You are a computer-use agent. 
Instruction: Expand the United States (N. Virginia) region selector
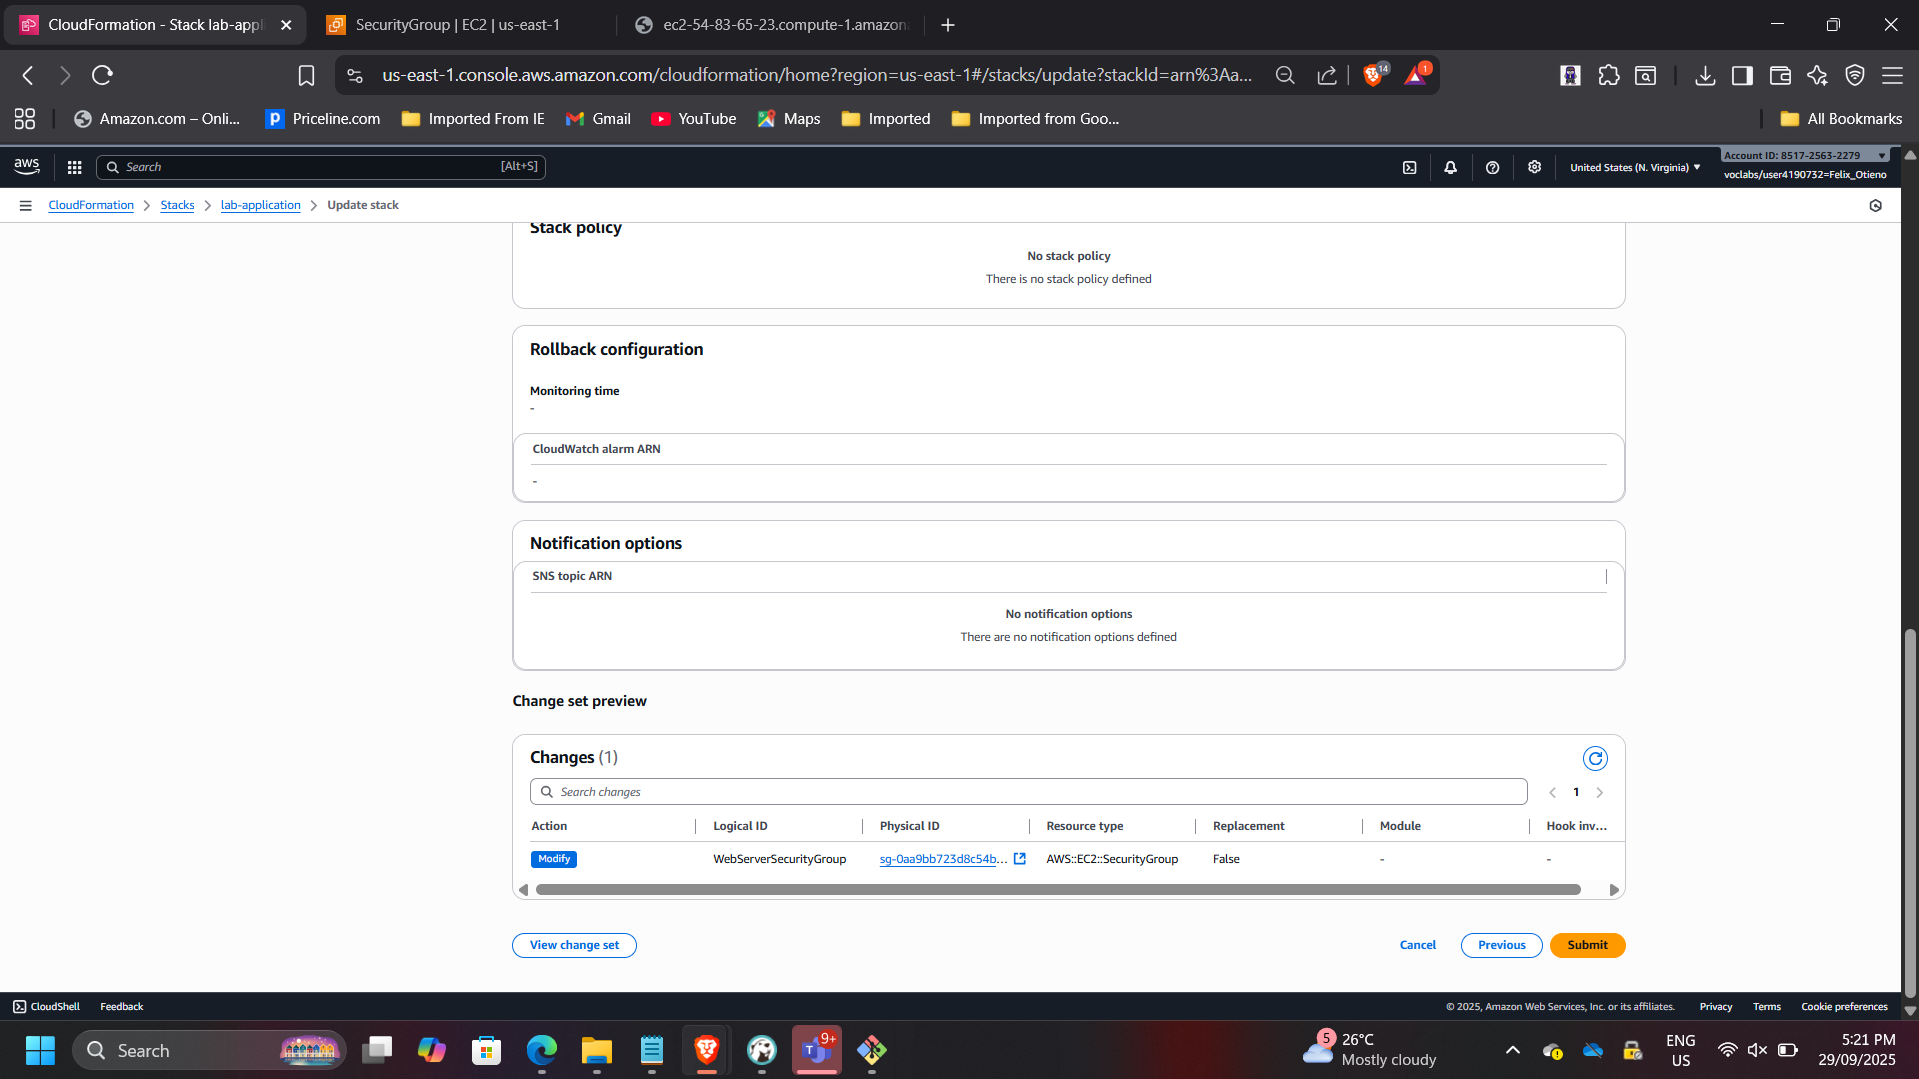(1634, 167)
